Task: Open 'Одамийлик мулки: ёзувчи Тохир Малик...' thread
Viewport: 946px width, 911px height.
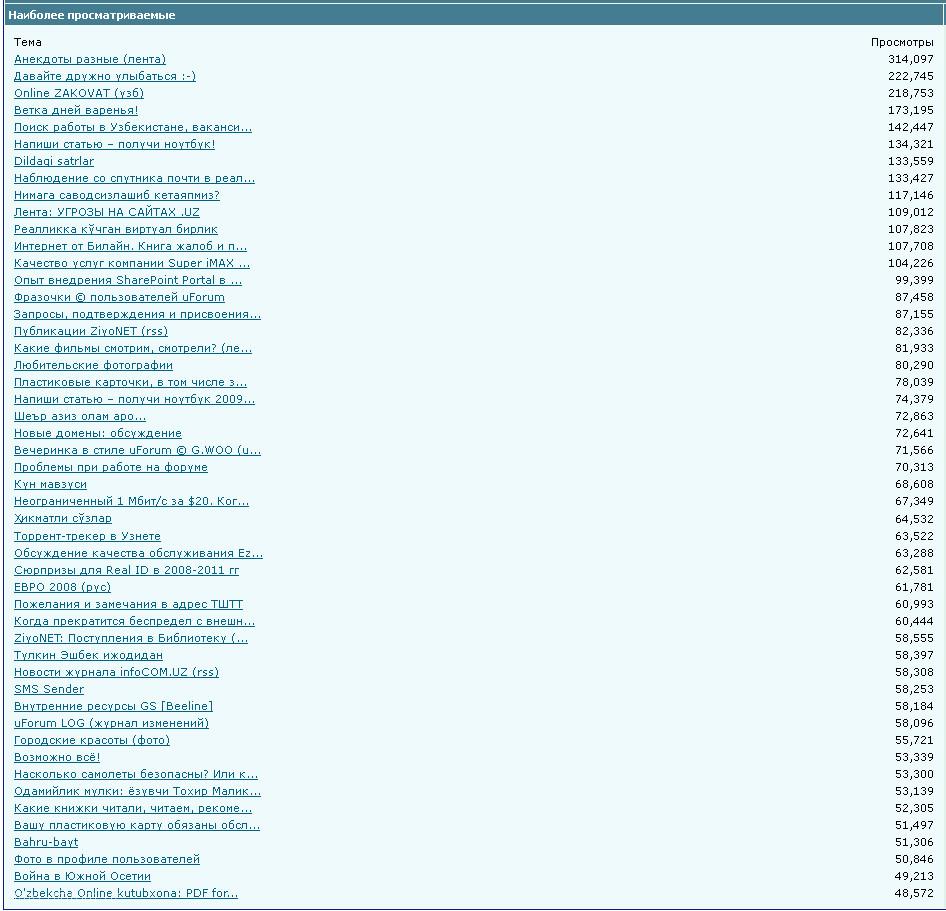Action: [x=138, y=790]
